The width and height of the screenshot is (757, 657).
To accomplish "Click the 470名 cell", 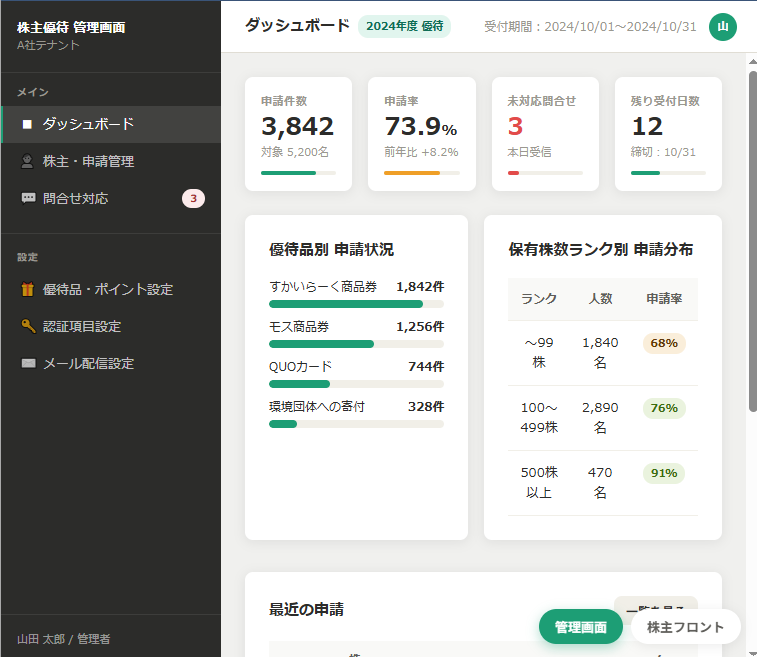I will (x=600, y=483).
